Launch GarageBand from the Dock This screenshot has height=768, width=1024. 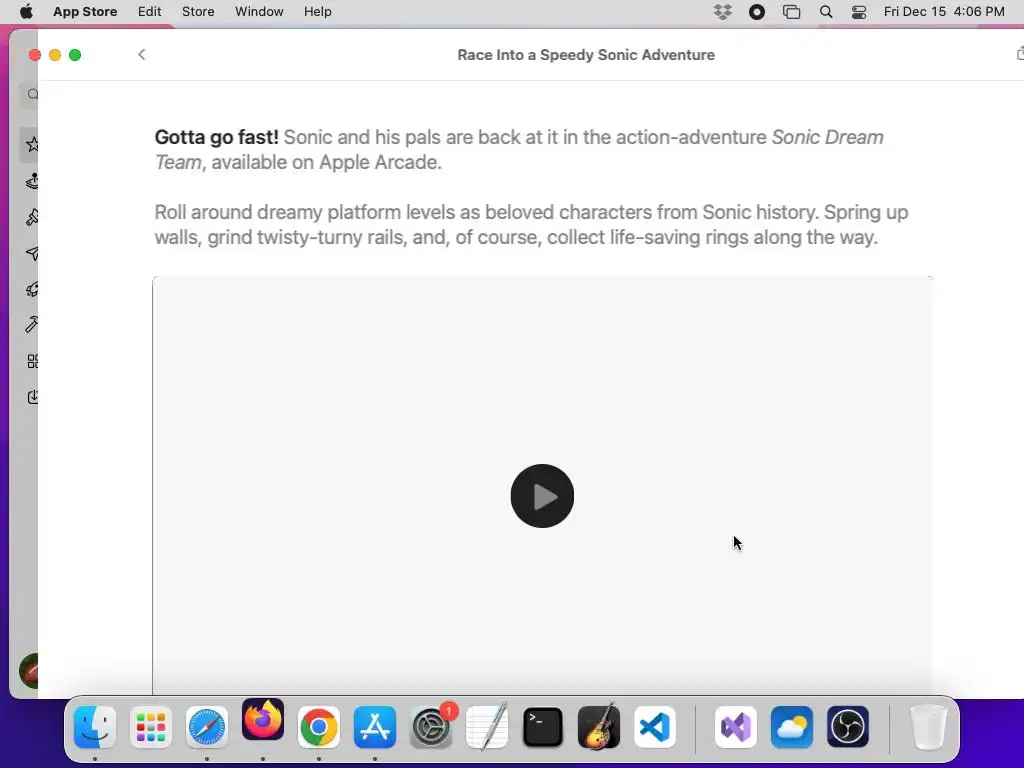tap(599, 727)
